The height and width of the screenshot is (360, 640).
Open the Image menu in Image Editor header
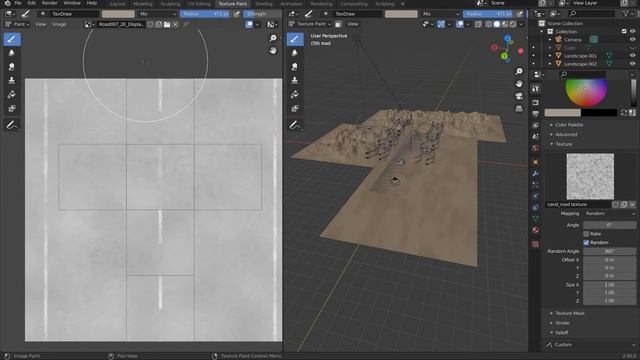(59, 24)
